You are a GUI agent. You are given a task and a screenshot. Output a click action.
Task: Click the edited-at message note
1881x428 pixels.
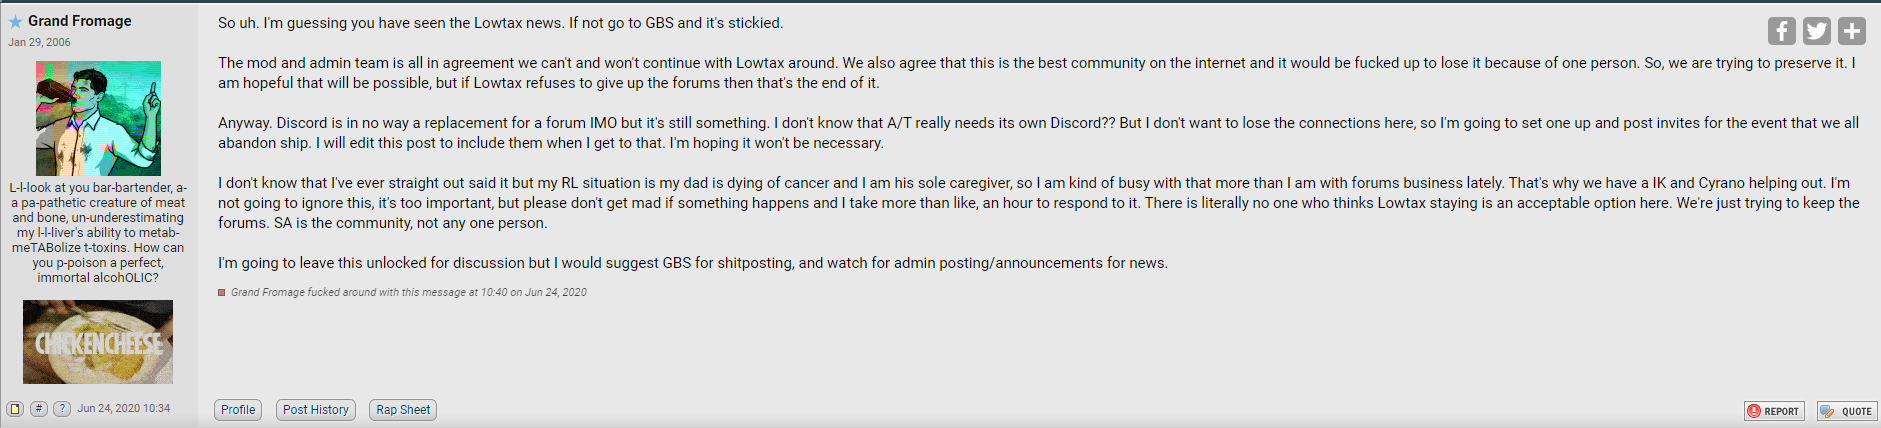(409, 293)
